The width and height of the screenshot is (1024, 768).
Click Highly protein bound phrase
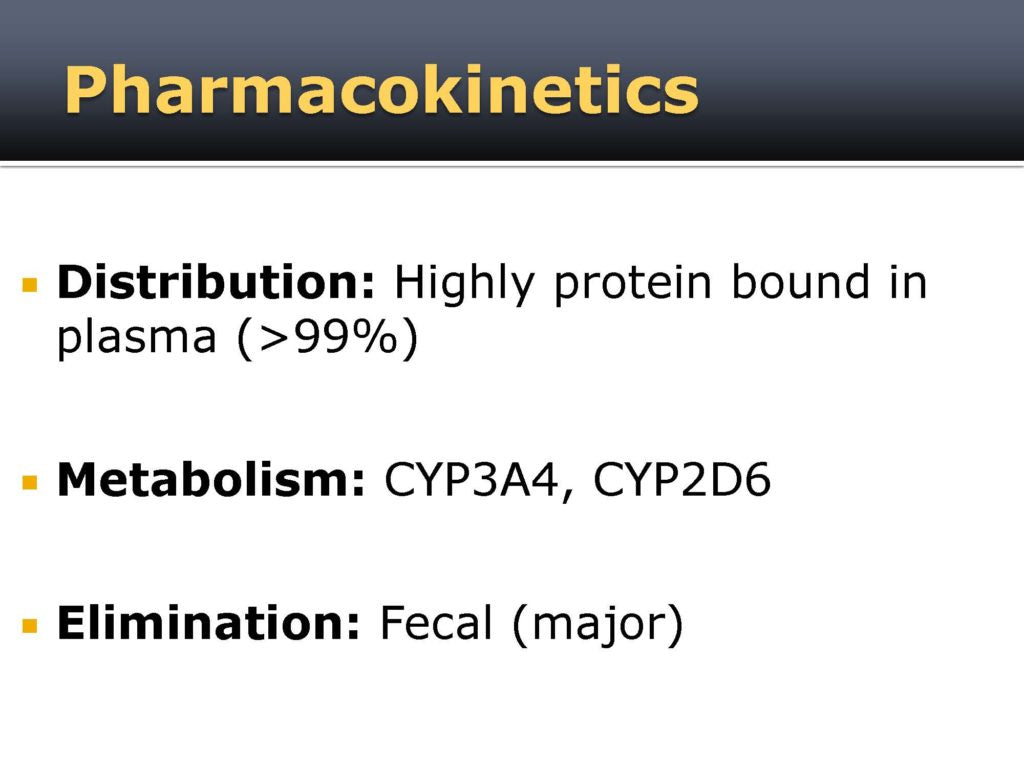pos(632,284)
